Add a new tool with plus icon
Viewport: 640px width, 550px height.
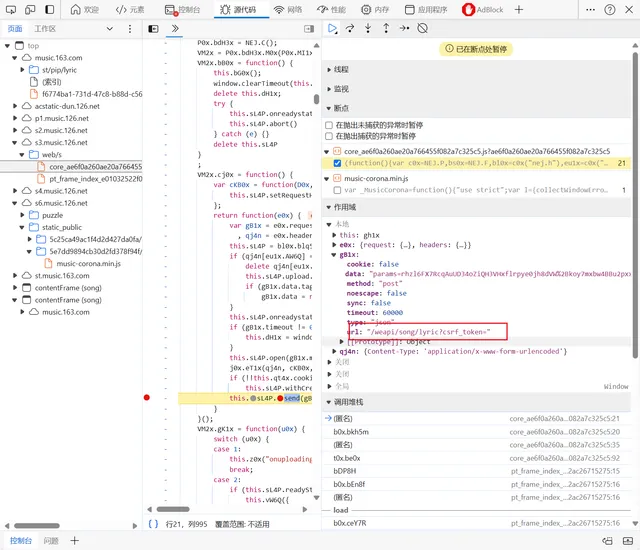[519, 9]
